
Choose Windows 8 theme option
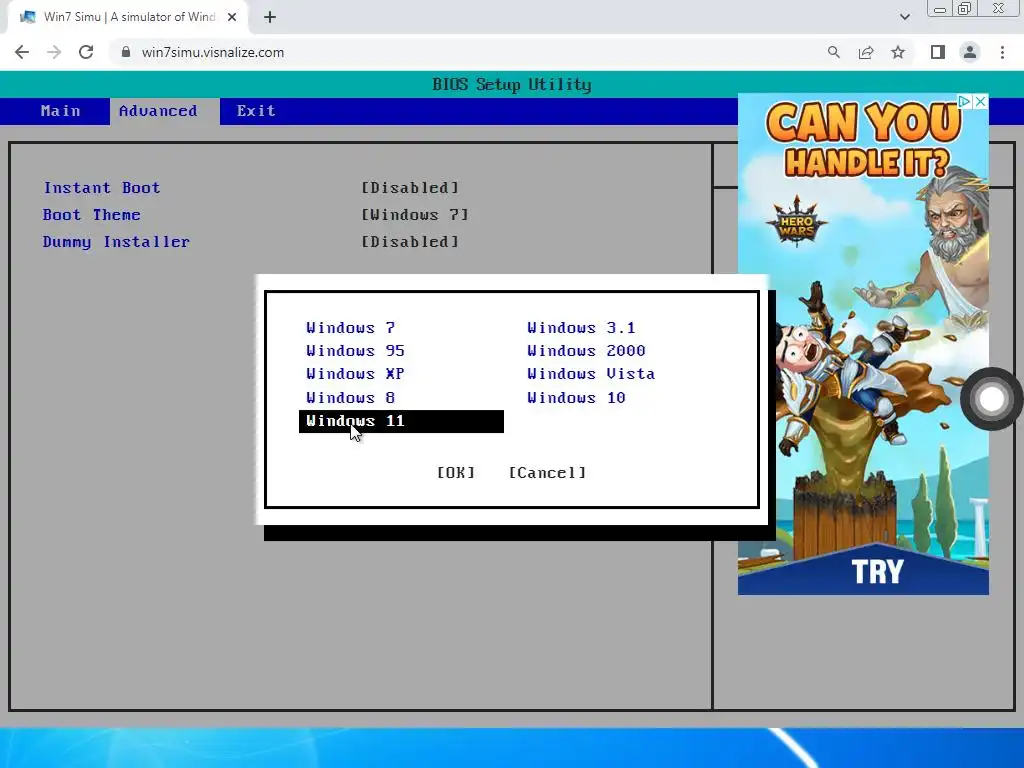pos(351,398)
